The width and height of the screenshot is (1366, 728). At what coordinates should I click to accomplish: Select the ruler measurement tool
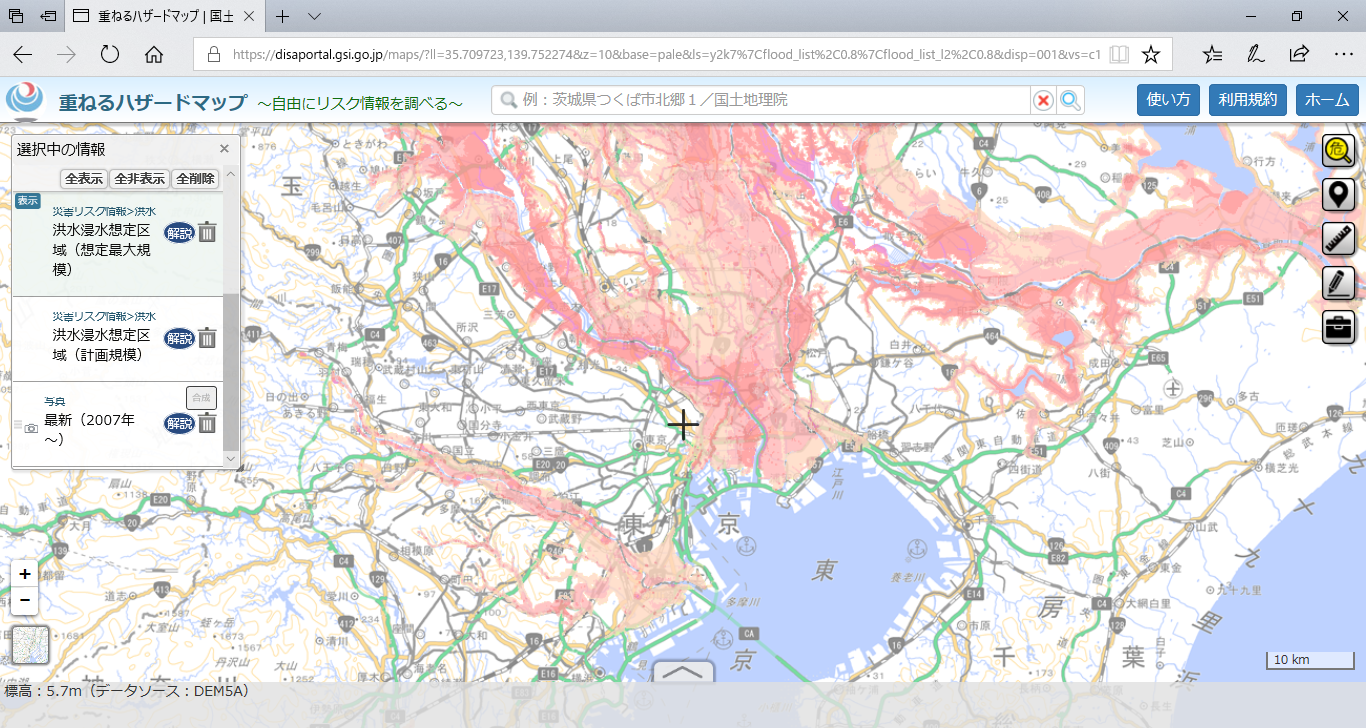pos(1338,239)
